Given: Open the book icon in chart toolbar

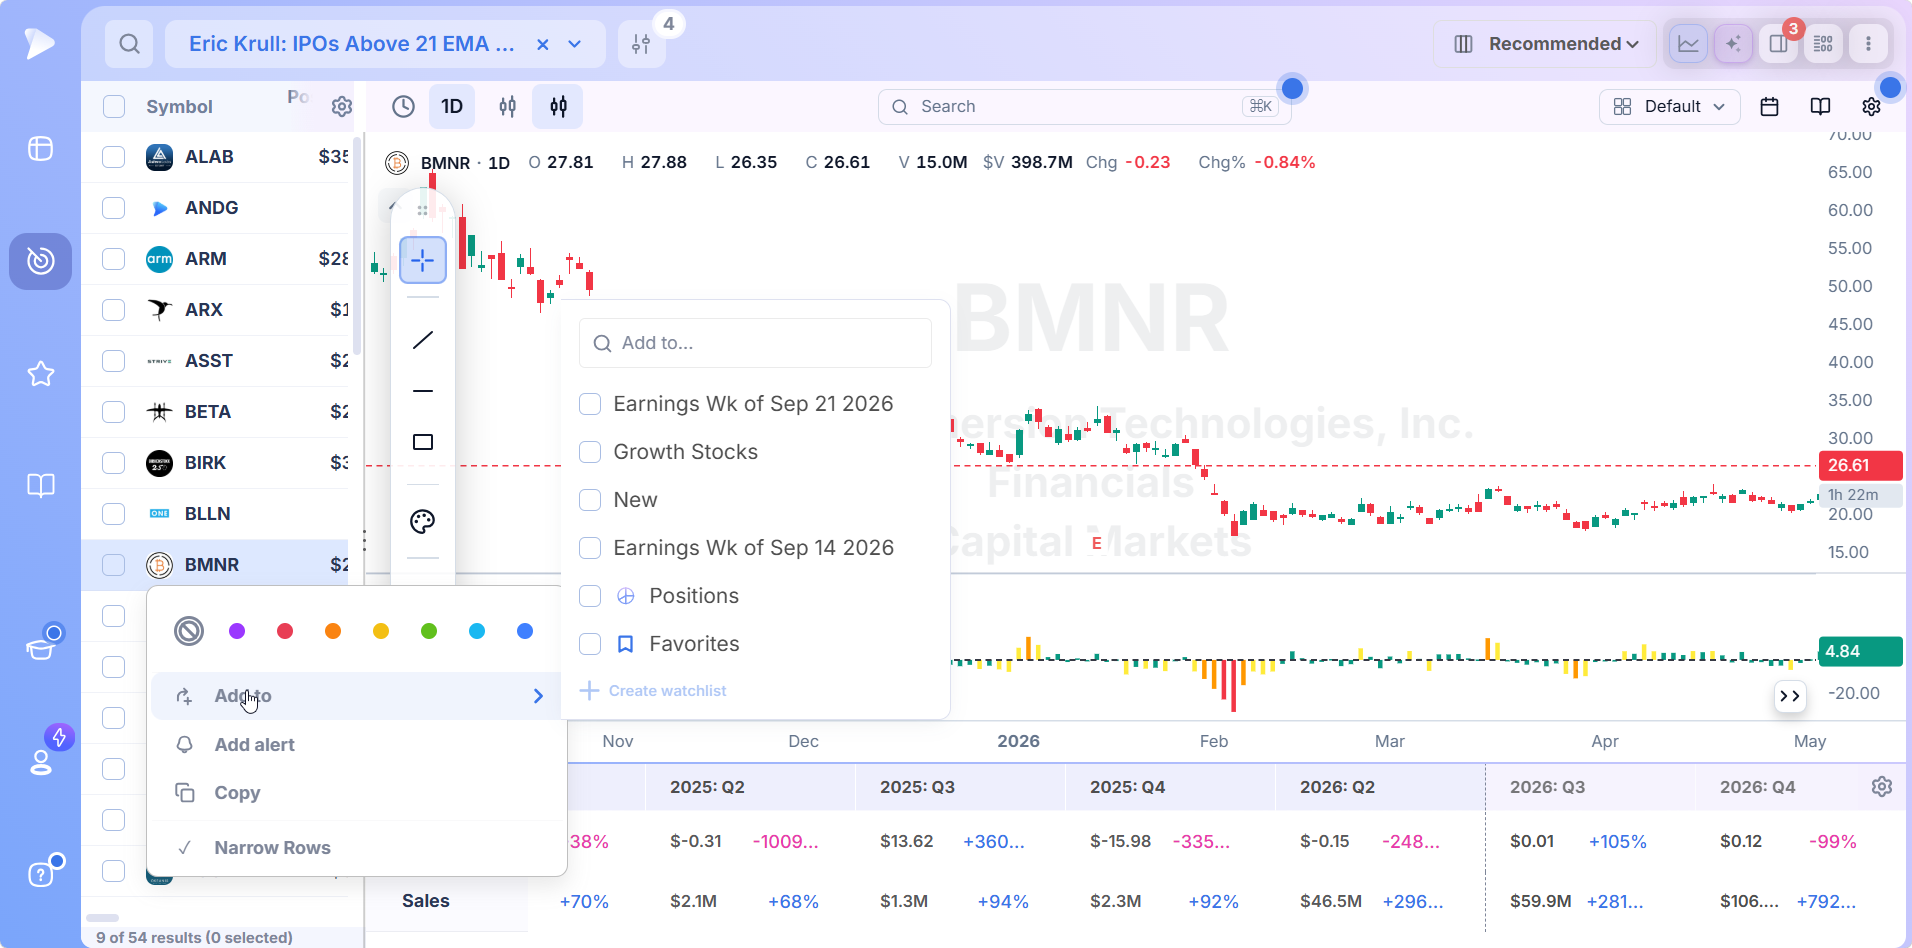Looking at the screenshot, I should click(1820, 107).
